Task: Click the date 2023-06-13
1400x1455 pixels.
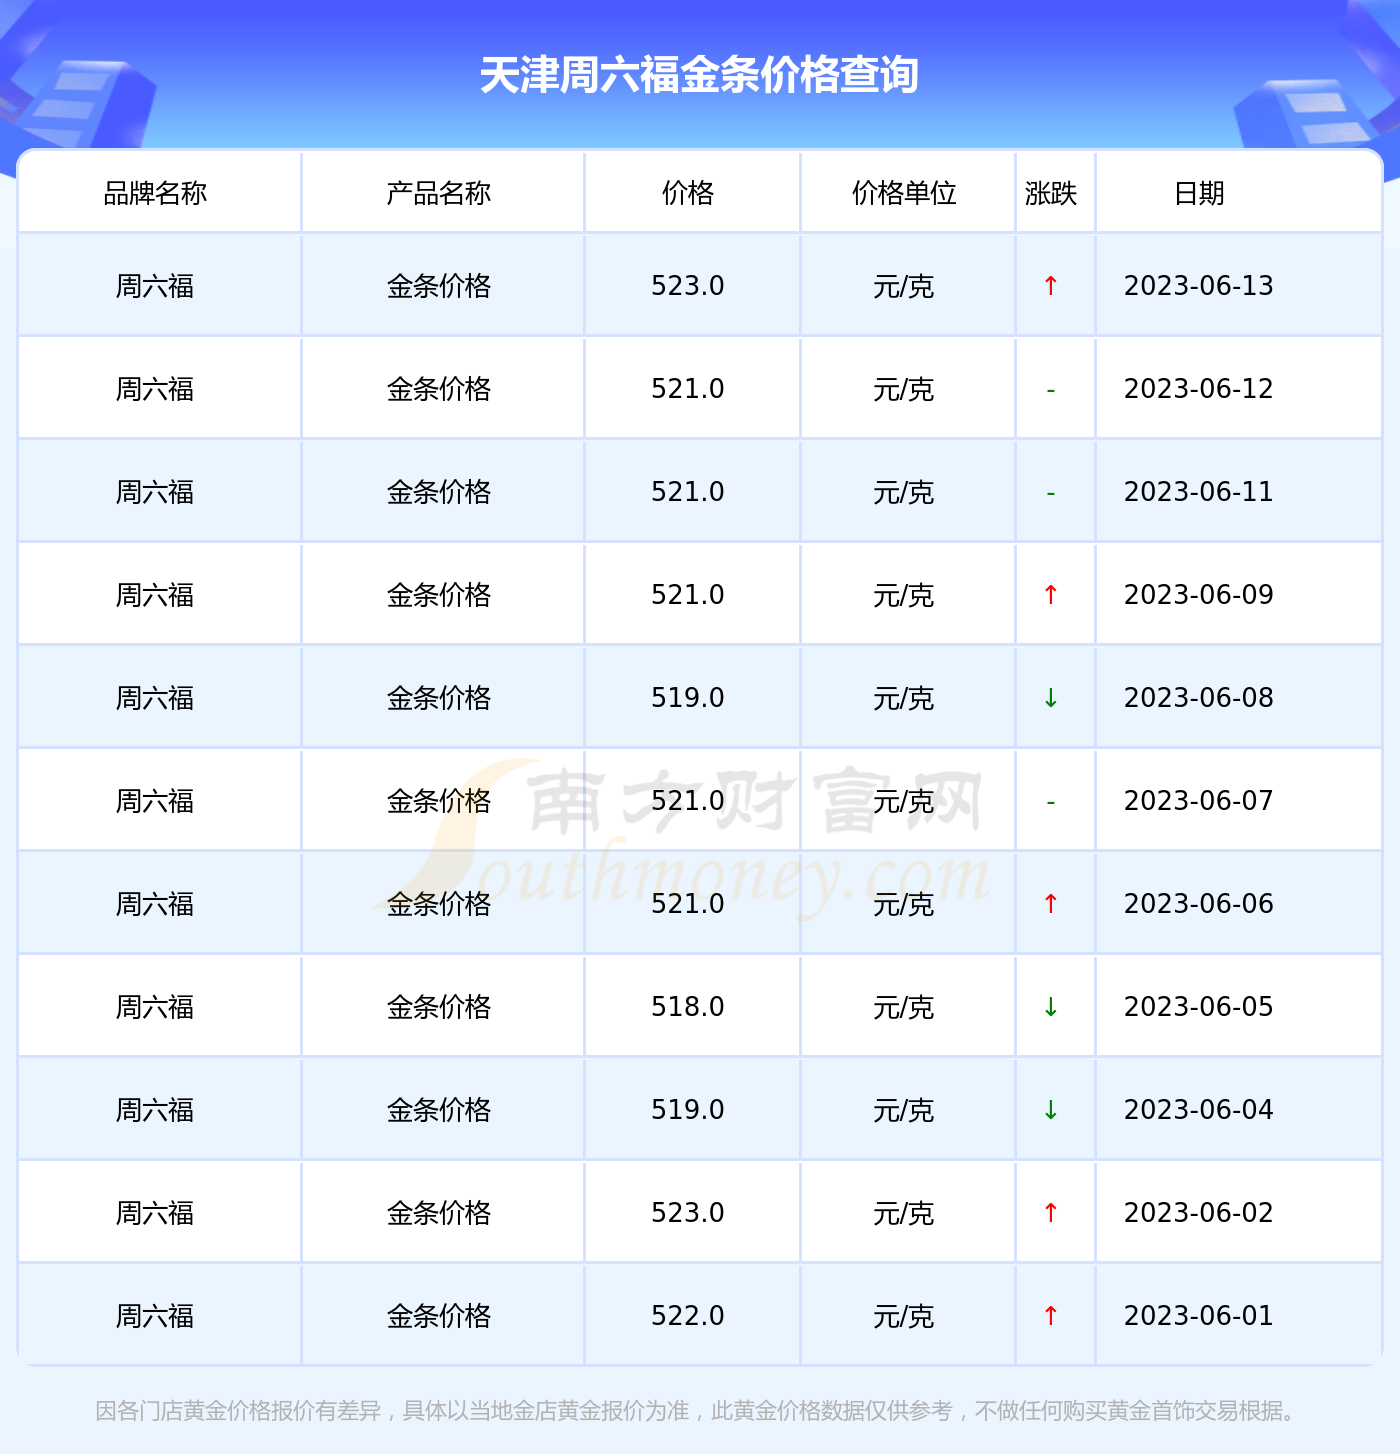Action: click(1199, 286)
